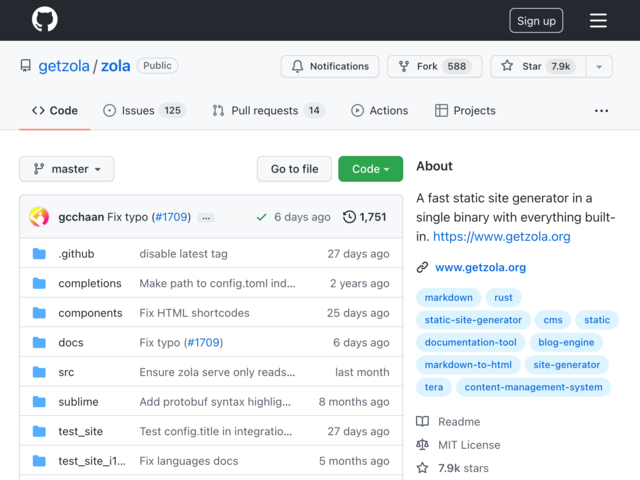Click the Sign up button
The image size is (640, 480).
536,20
